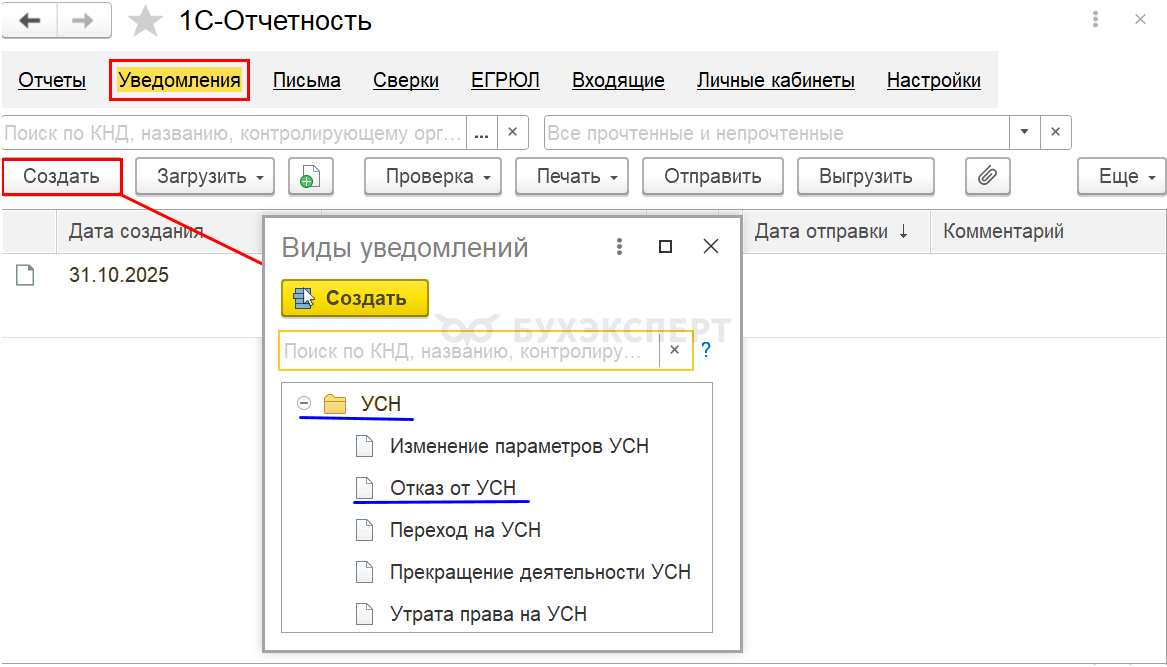Close the Виды уведомлений dialog
This screenshot has height=667, width=1167.
tap(711, 246)
